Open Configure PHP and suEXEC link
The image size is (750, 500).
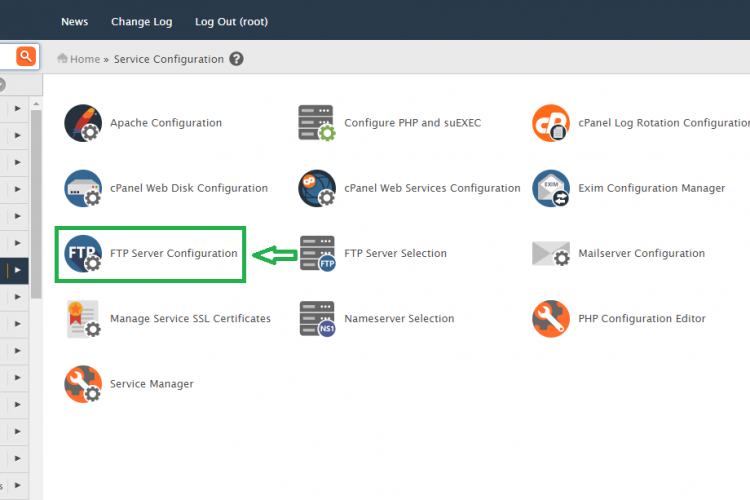click(x=413, y=123)
